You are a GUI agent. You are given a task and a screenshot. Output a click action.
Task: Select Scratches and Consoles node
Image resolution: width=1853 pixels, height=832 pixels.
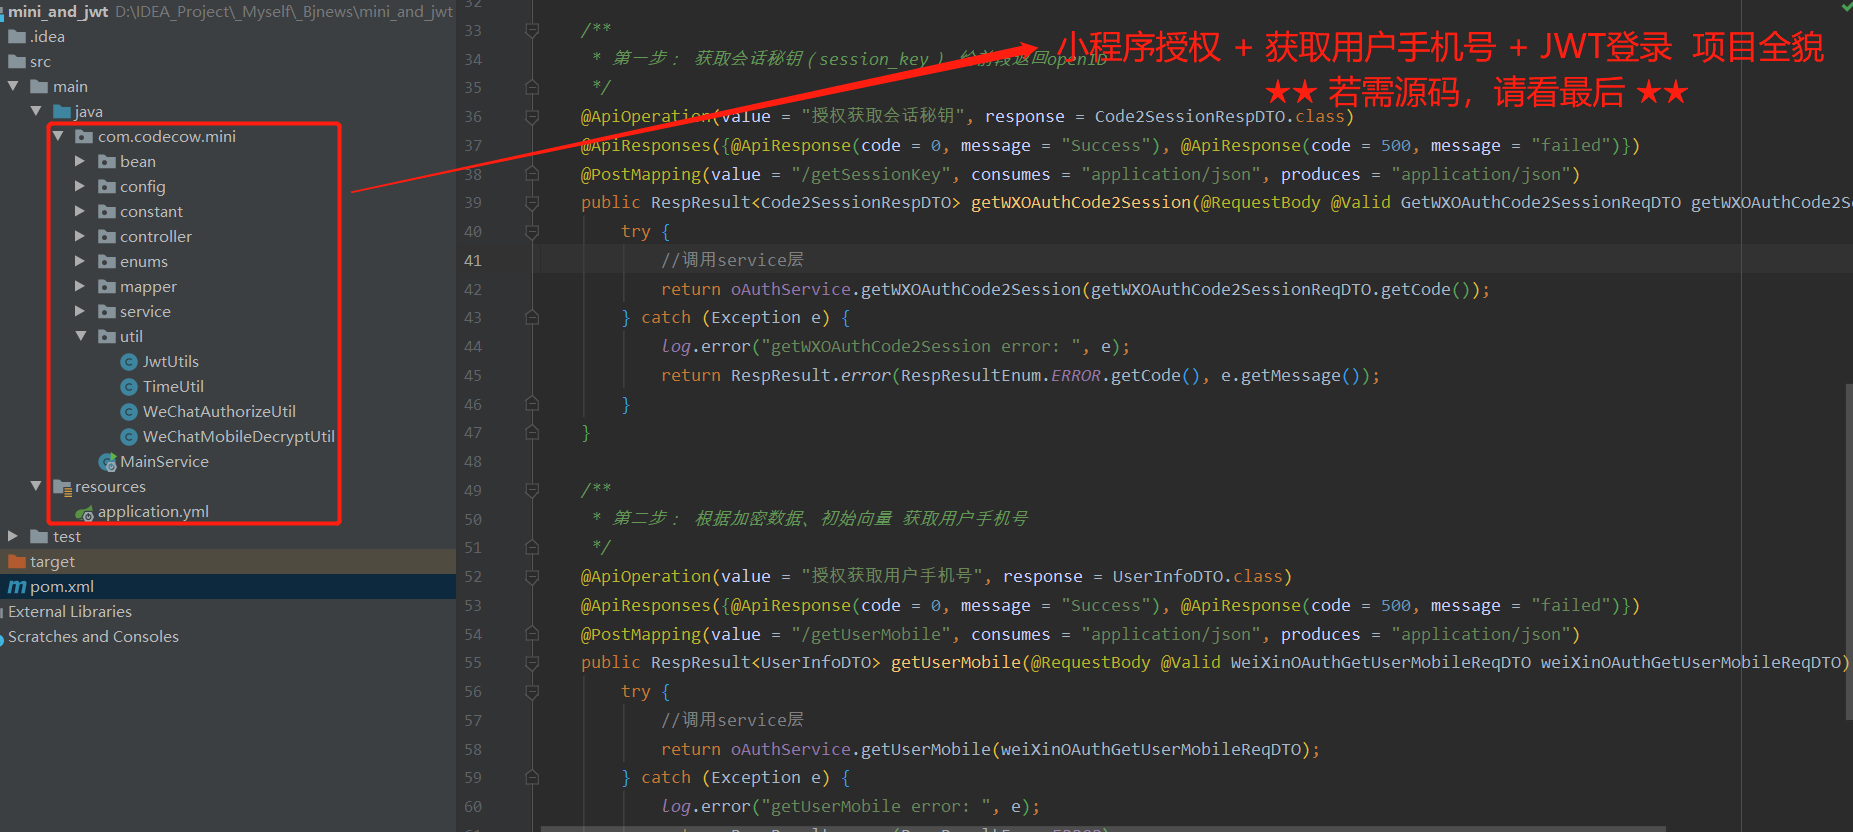tap(93, 637)
